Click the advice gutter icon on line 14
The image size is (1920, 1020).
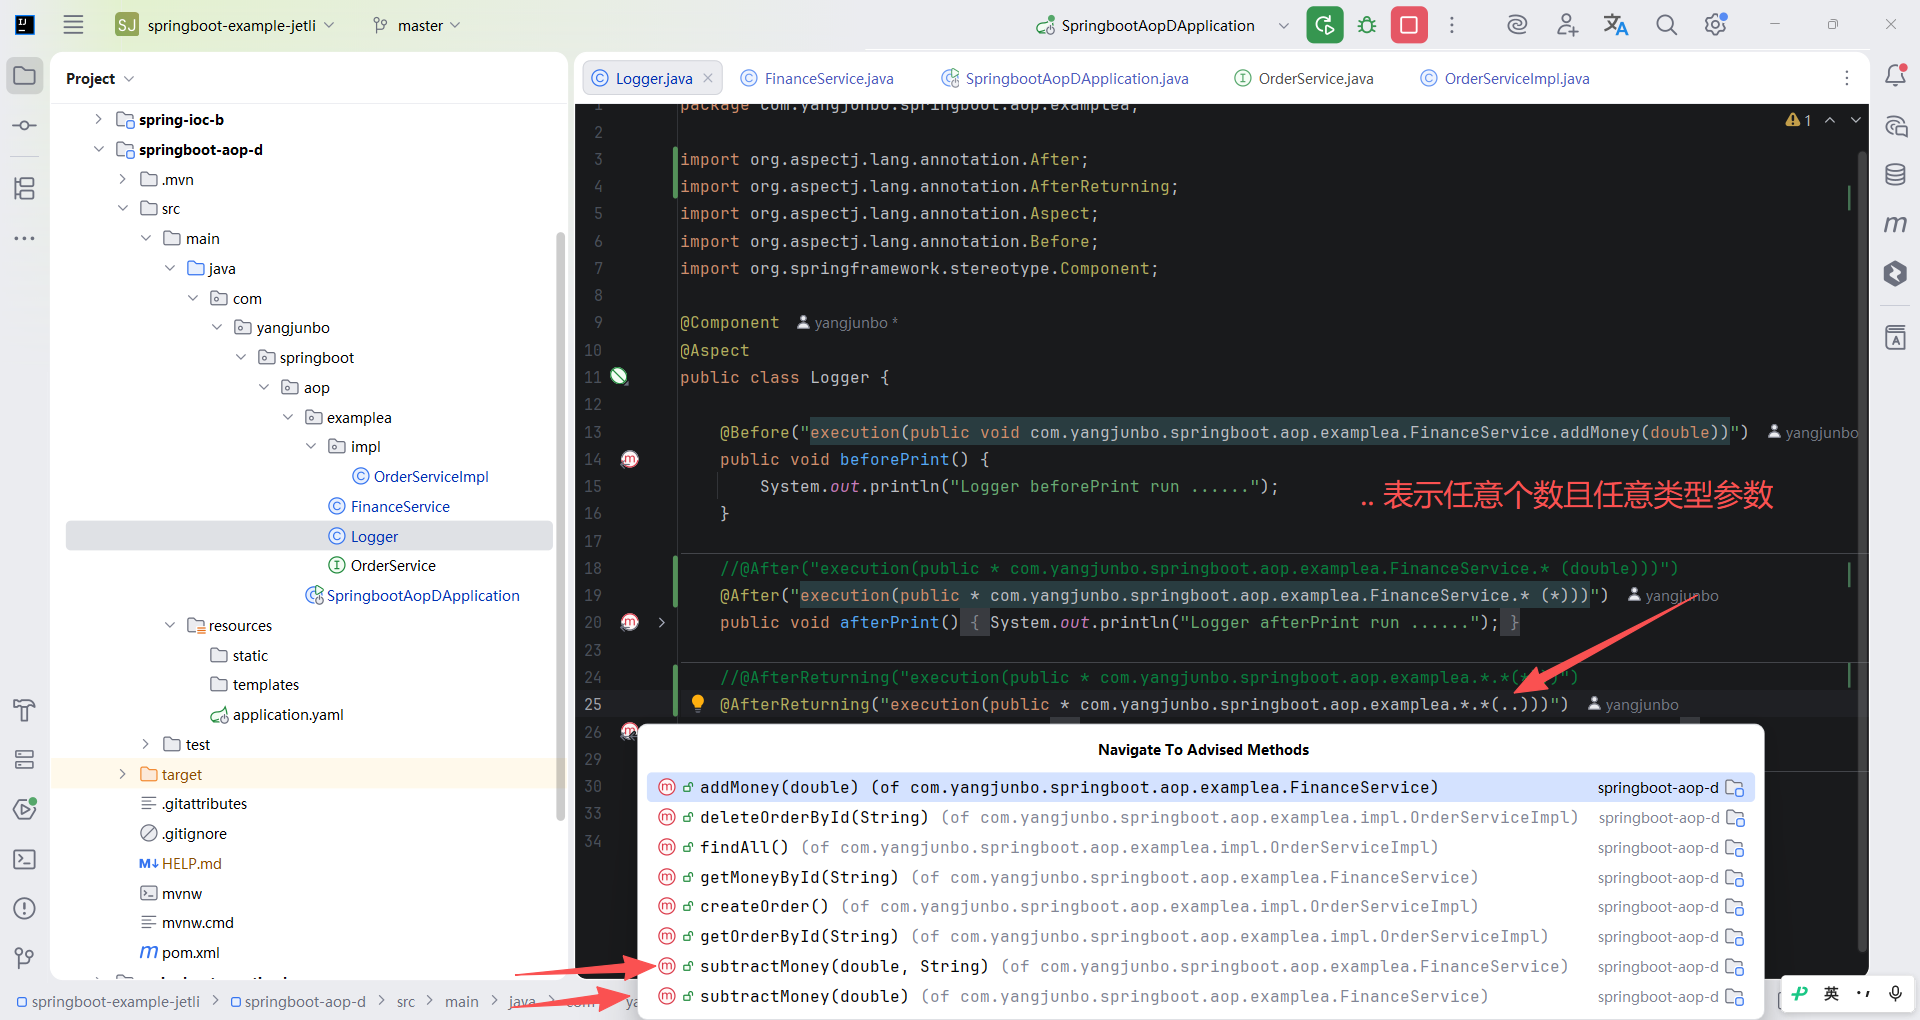point(630,459)
